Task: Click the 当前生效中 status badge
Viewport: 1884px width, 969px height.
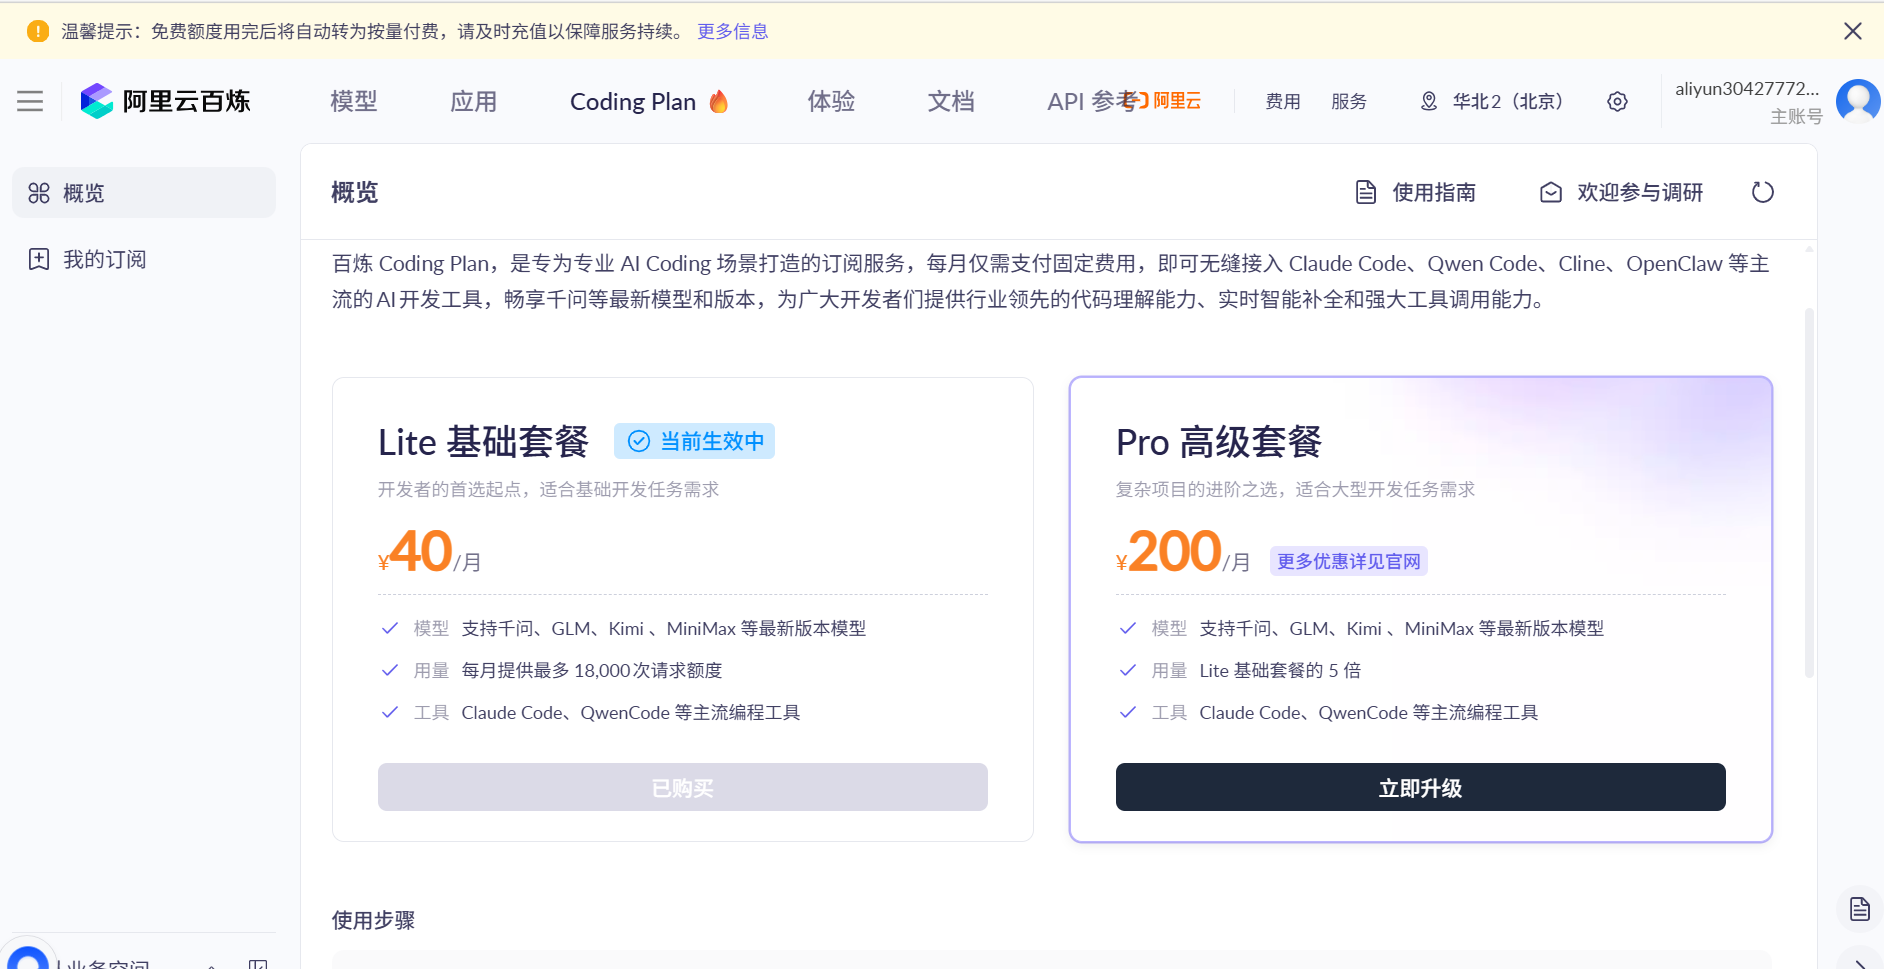Action: tap(695, 441)
